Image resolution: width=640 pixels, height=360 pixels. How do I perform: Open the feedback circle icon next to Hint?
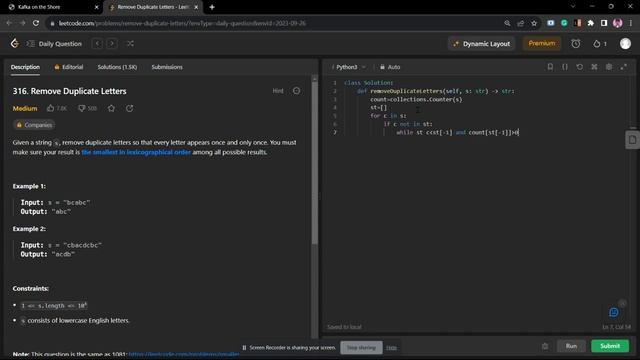tap(296, 91)
